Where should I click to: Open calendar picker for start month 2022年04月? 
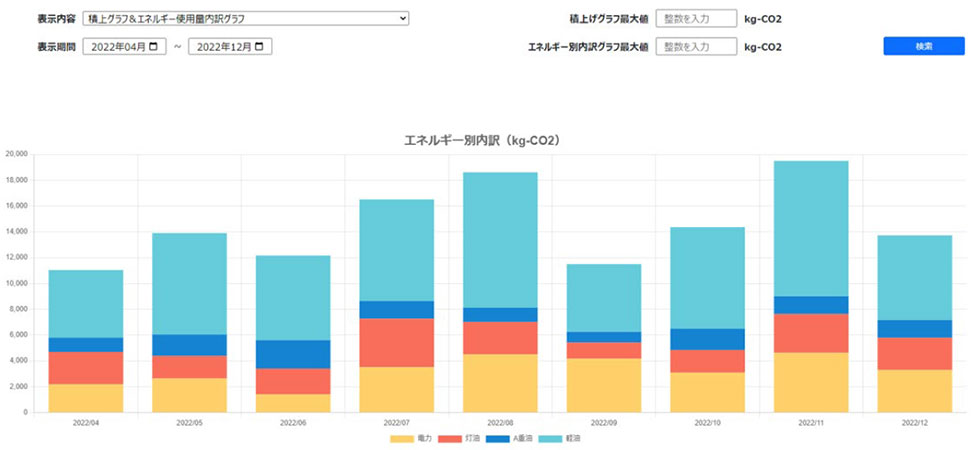154,47
